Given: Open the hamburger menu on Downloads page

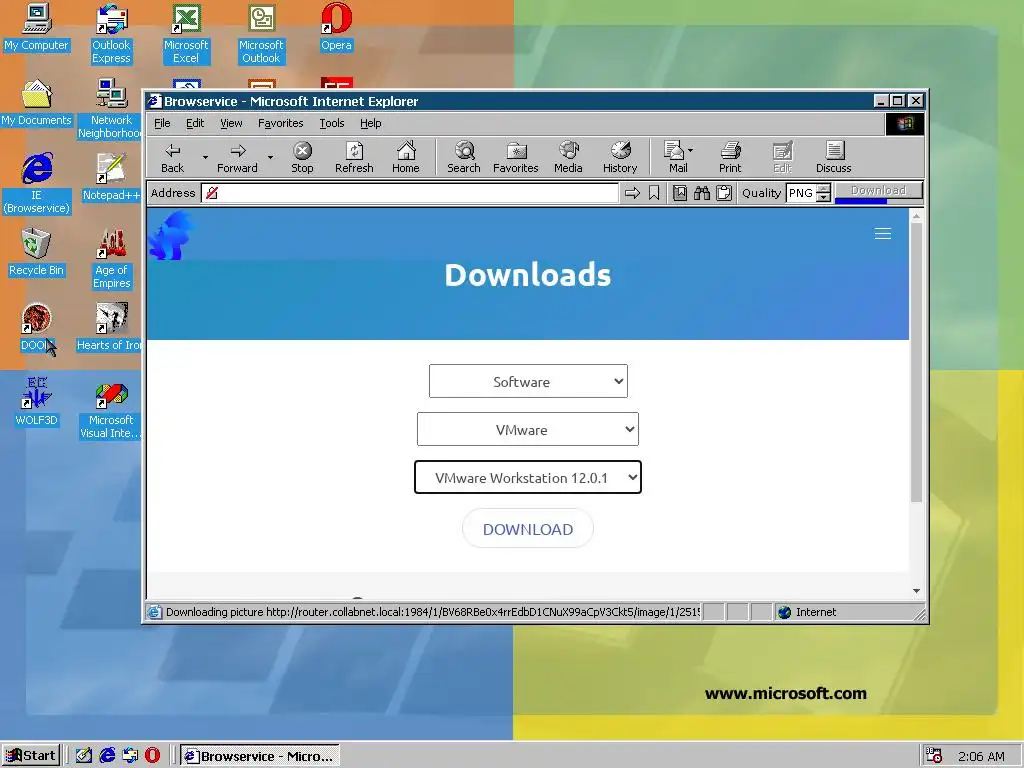Looking at the screenshot, I should pyautogui.click(x=883, y=234).
